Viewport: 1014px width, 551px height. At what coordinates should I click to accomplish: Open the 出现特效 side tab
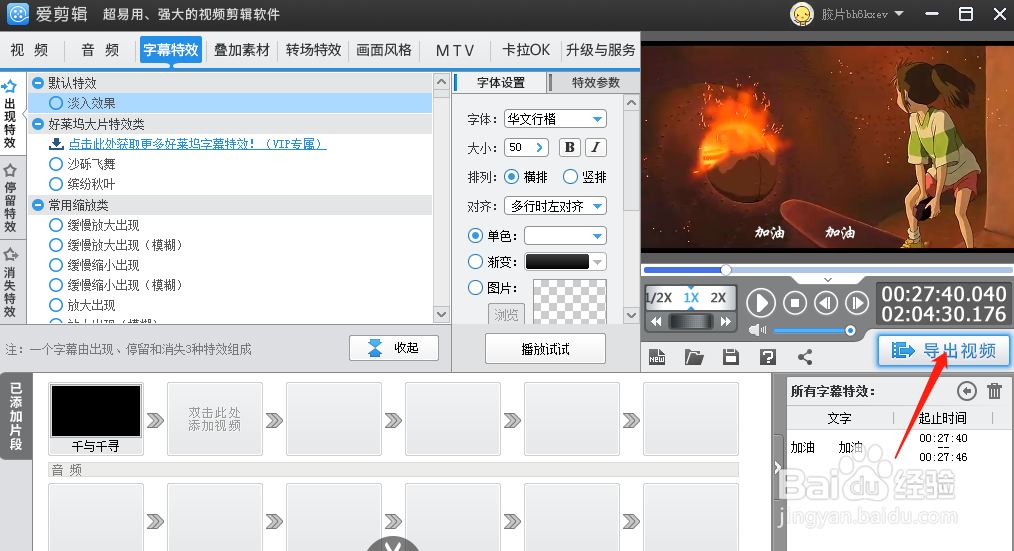(10, 114)
